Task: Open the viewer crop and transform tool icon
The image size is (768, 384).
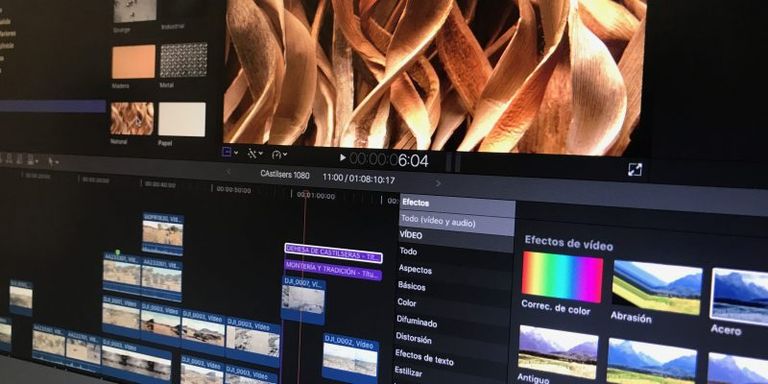Action: (227, 153)
